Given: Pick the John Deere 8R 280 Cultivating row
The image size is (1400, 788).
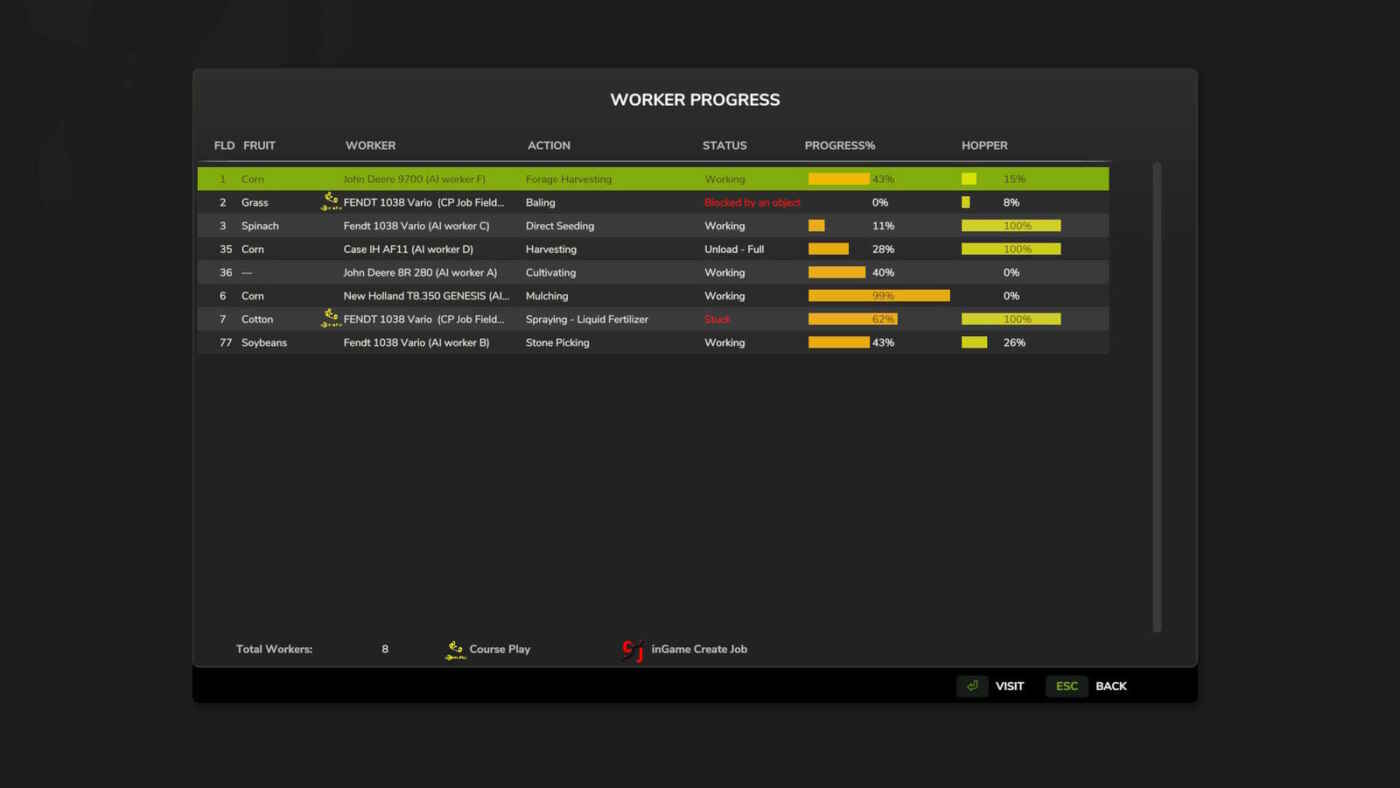Looking at the screenshot, I should tap(652, 272).
